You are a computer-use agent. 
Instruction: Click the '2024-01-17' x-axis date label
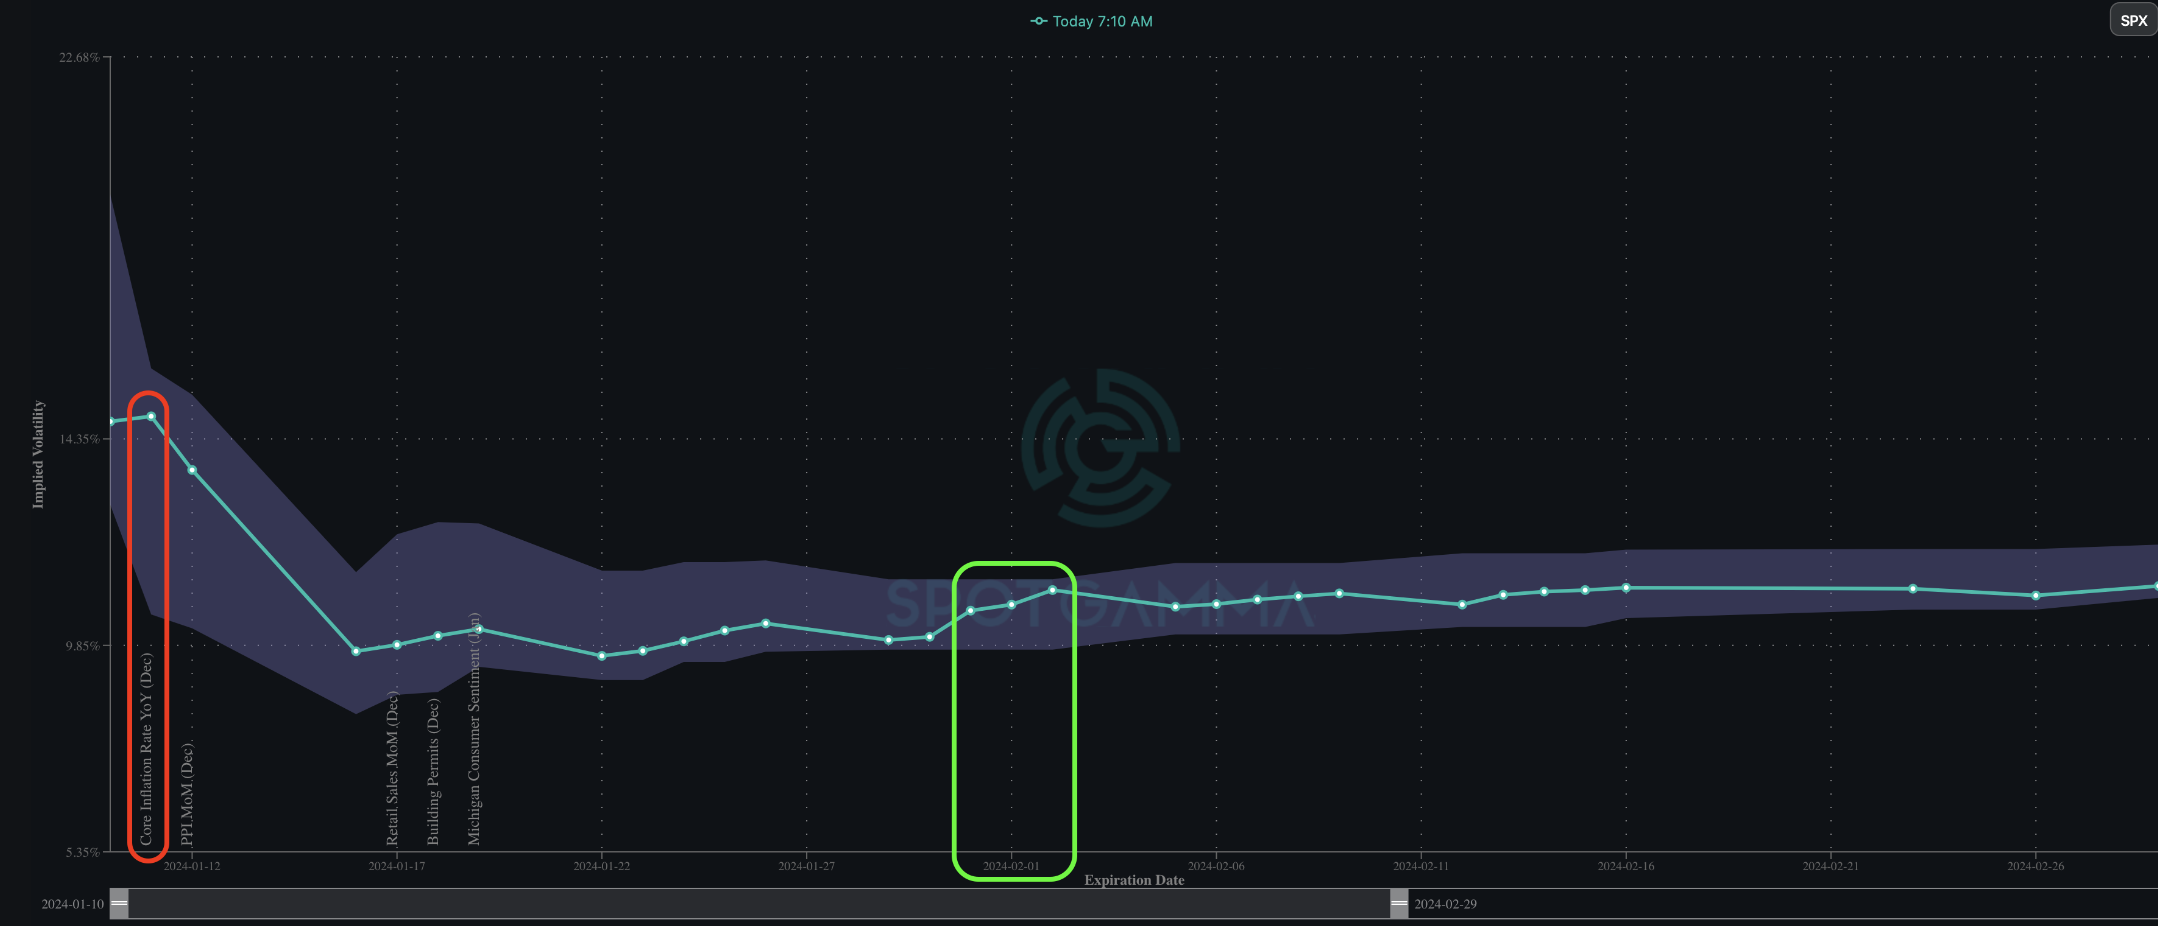point(397,866)
